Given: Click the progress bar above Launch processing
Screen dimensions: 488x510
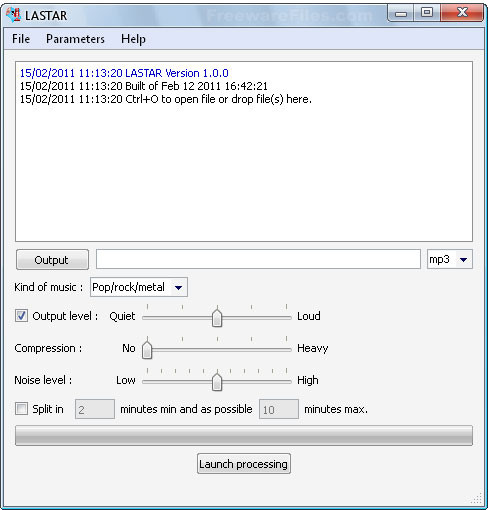Looking at the screenshot, I should pos(244,436).
